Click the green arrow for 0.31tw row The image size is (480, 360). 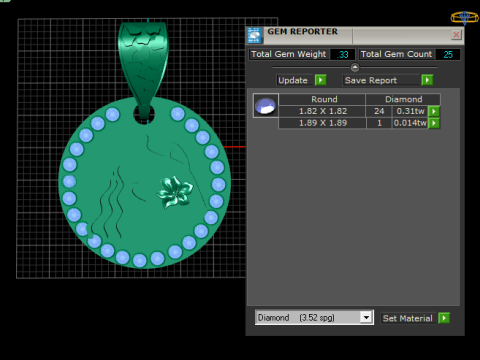click(x=434, y=111)
